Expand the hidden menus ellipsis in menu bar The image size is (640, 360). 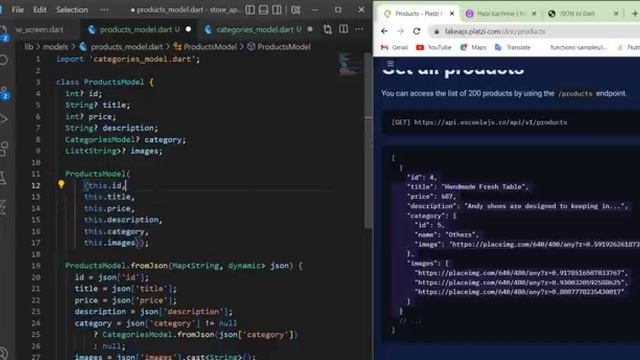click(x=104, y=10)
